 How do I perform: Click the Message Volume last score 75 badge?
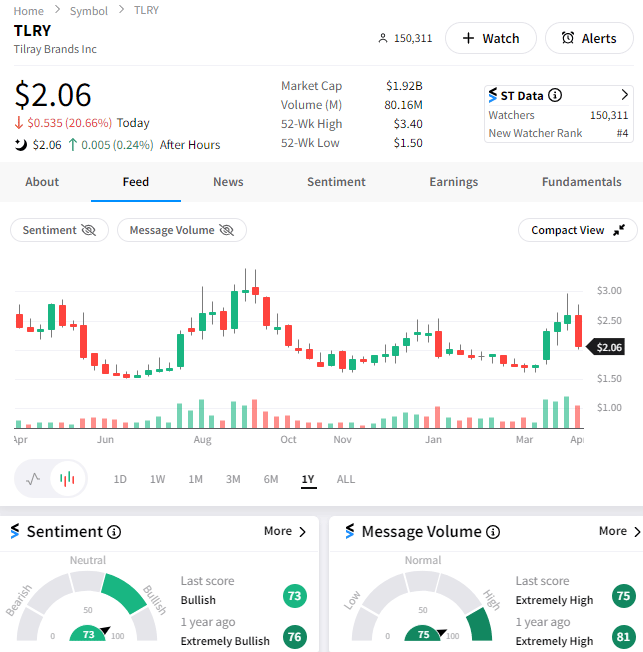[x=623, y=596]
